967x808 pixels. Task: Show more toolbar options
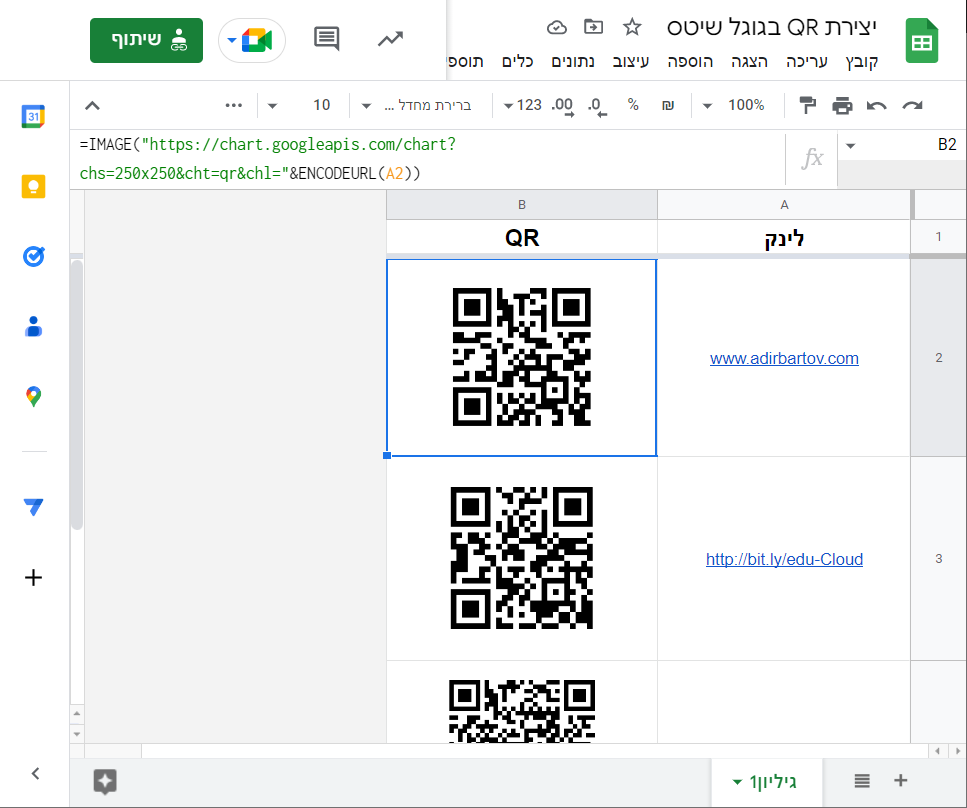pyautogui.click(x=234, y=105)
